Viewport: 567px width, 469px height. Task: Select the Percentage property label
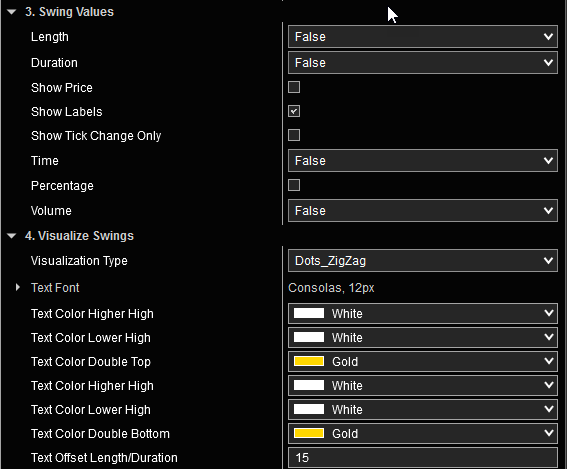(62, 186)
